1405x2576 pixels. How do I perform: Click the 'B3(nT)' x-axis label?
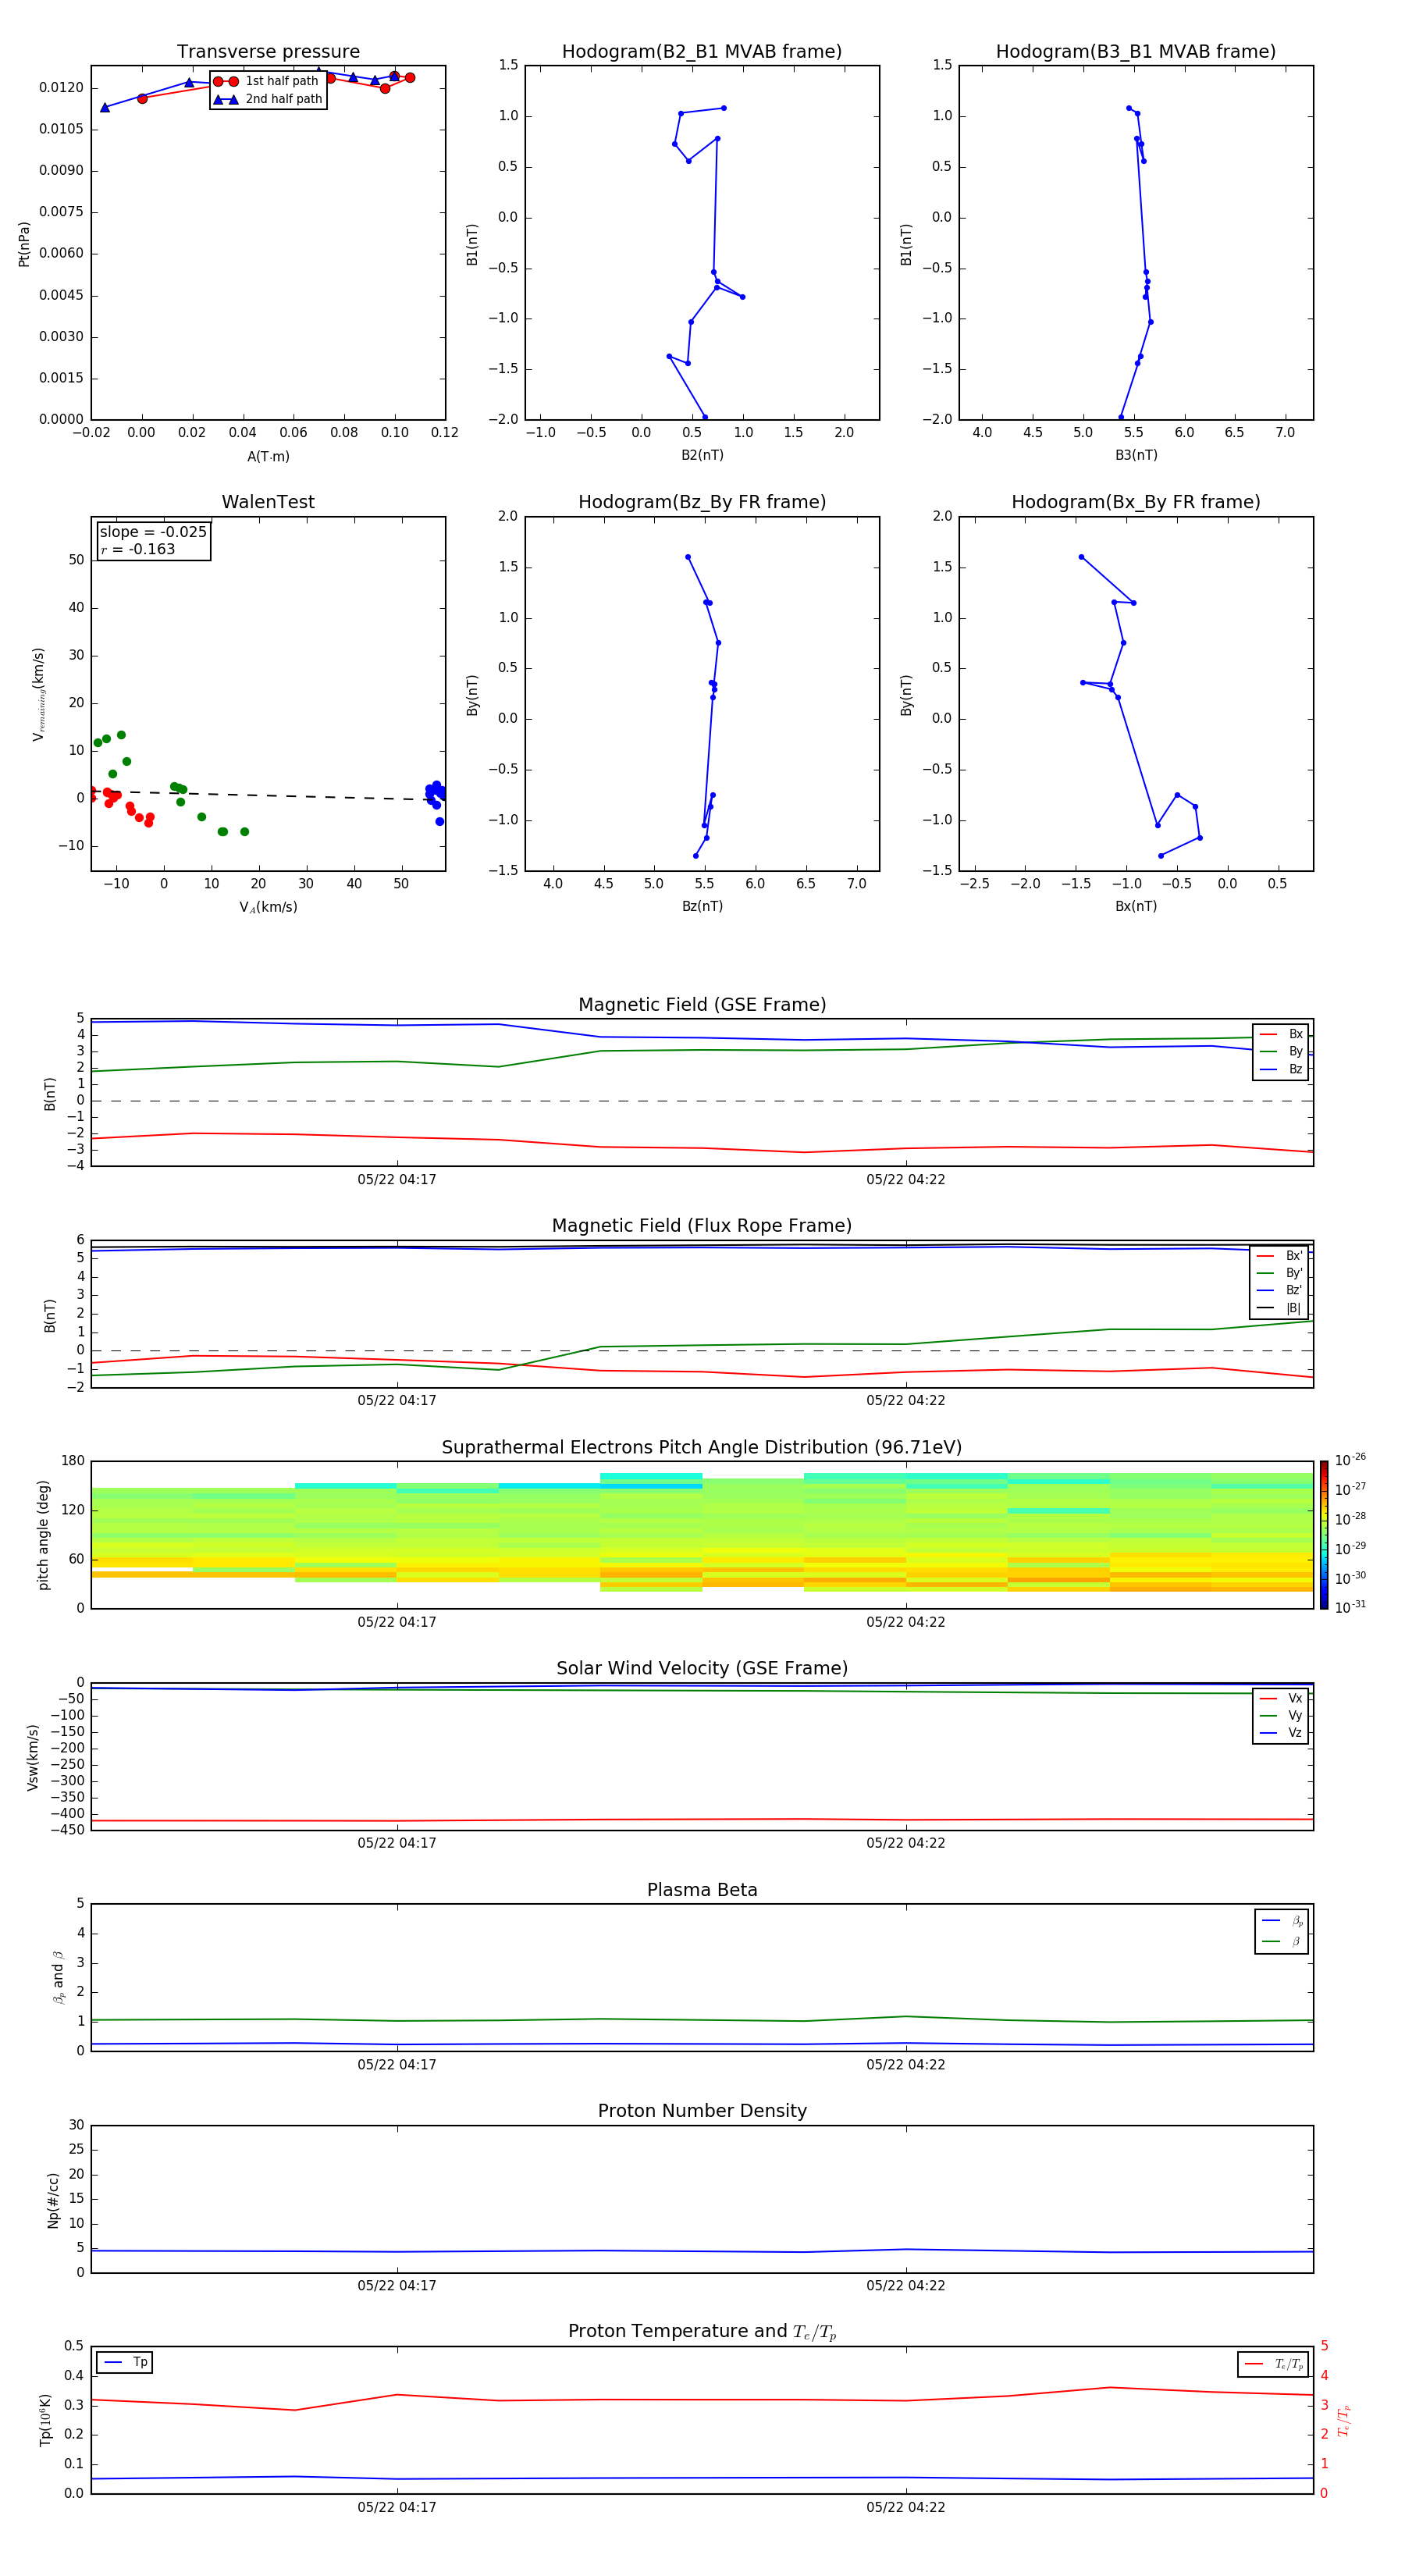1136,456
